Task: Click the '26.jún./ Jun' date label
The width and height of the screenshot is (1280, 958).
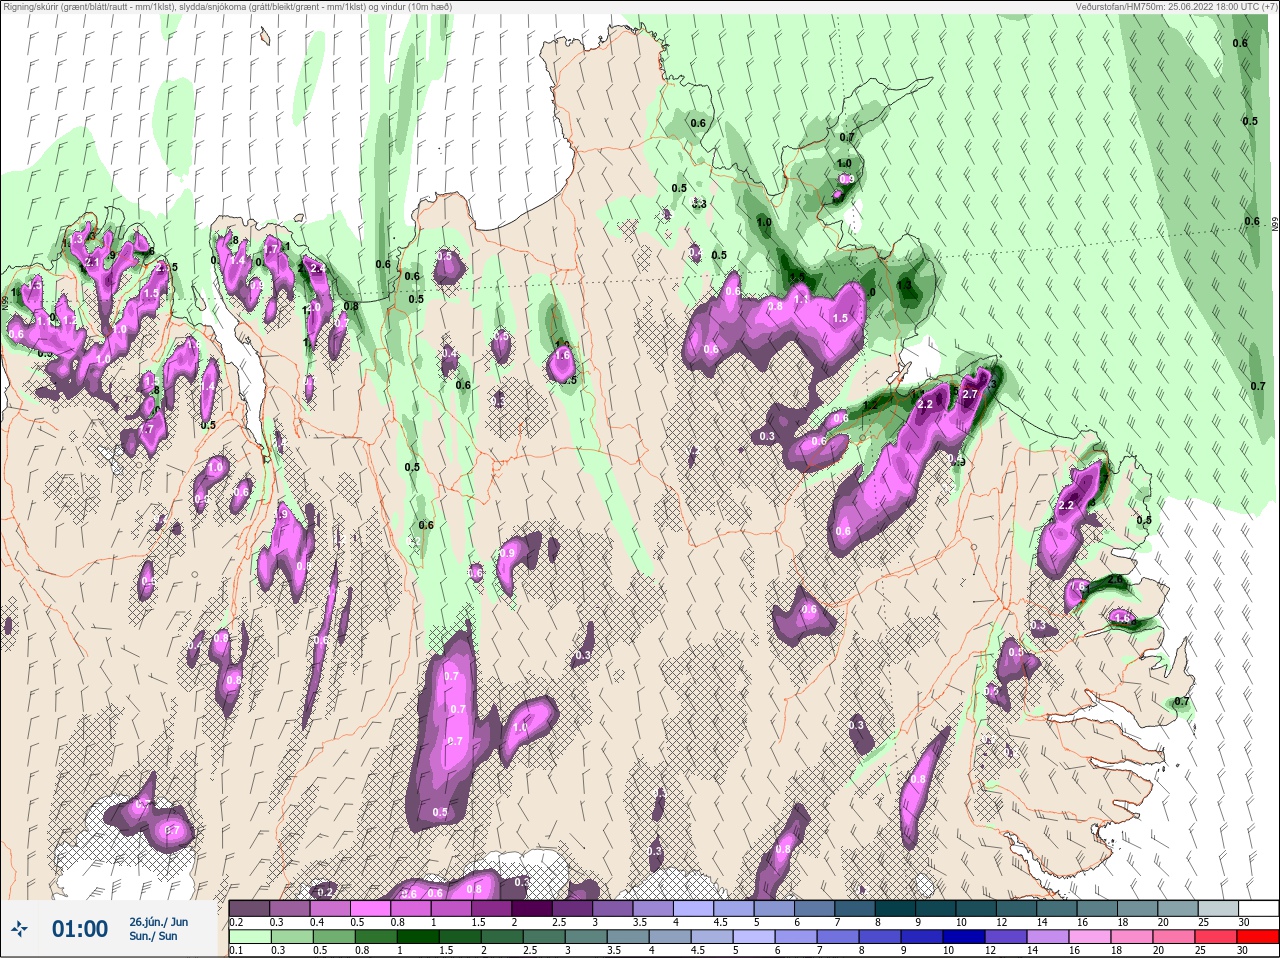Action: (158, 922)
